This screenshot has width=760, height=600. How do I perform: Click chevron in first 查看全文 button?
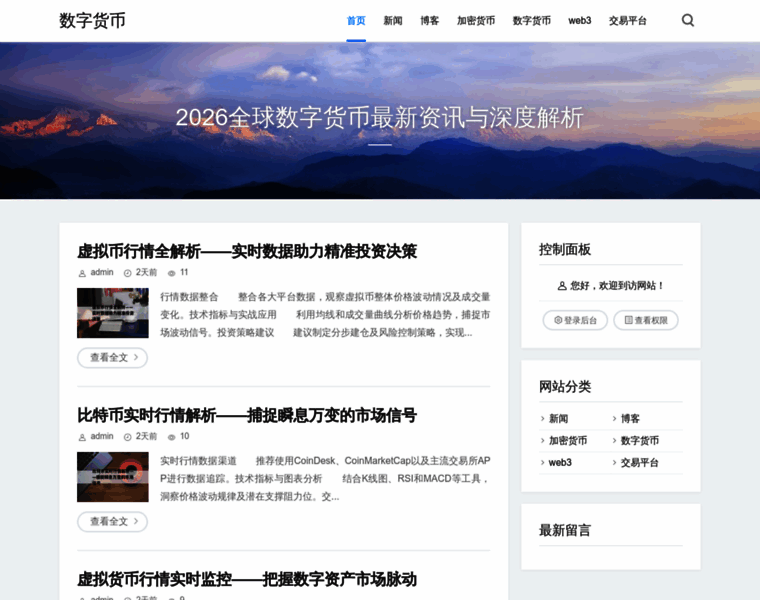coord(136,357)
